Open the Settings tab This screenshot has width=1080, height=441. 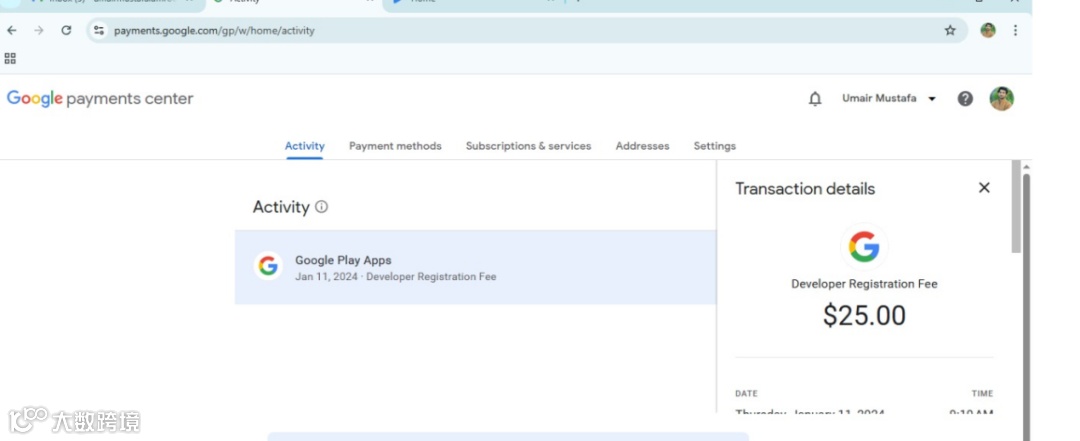tap(714, 146)
